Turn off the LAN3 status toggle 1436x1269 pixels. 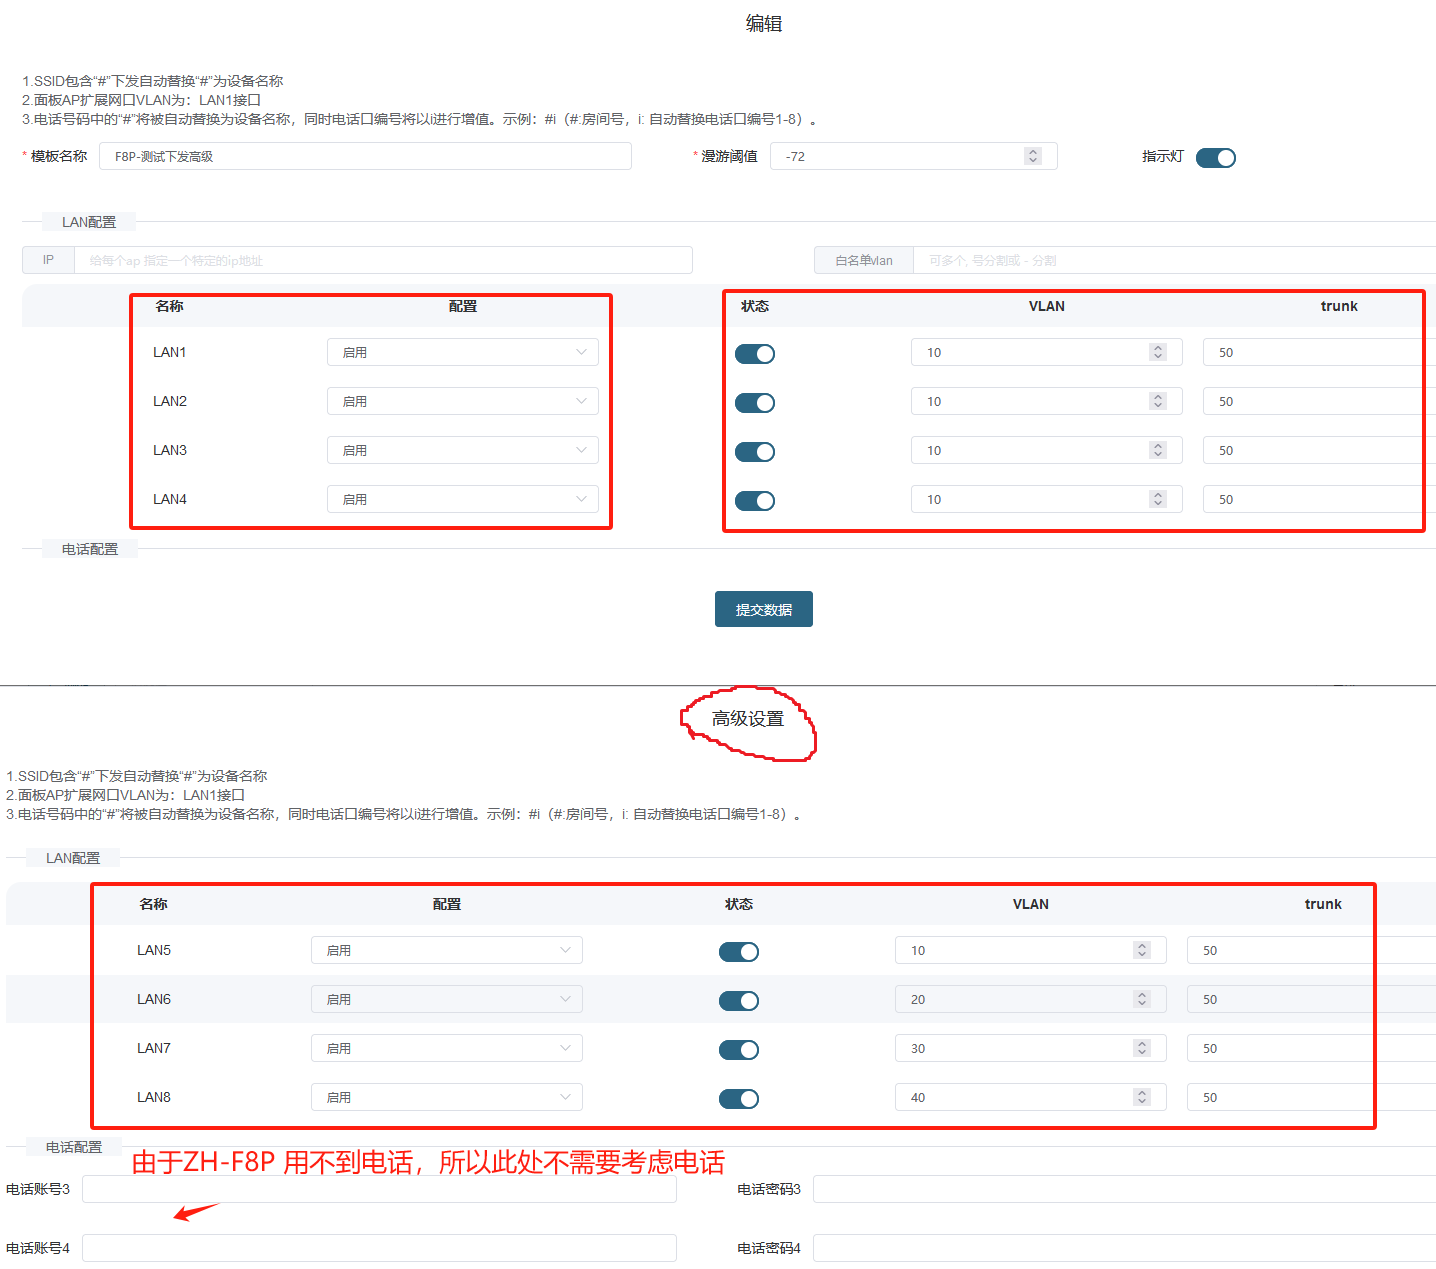click(754, 452)
